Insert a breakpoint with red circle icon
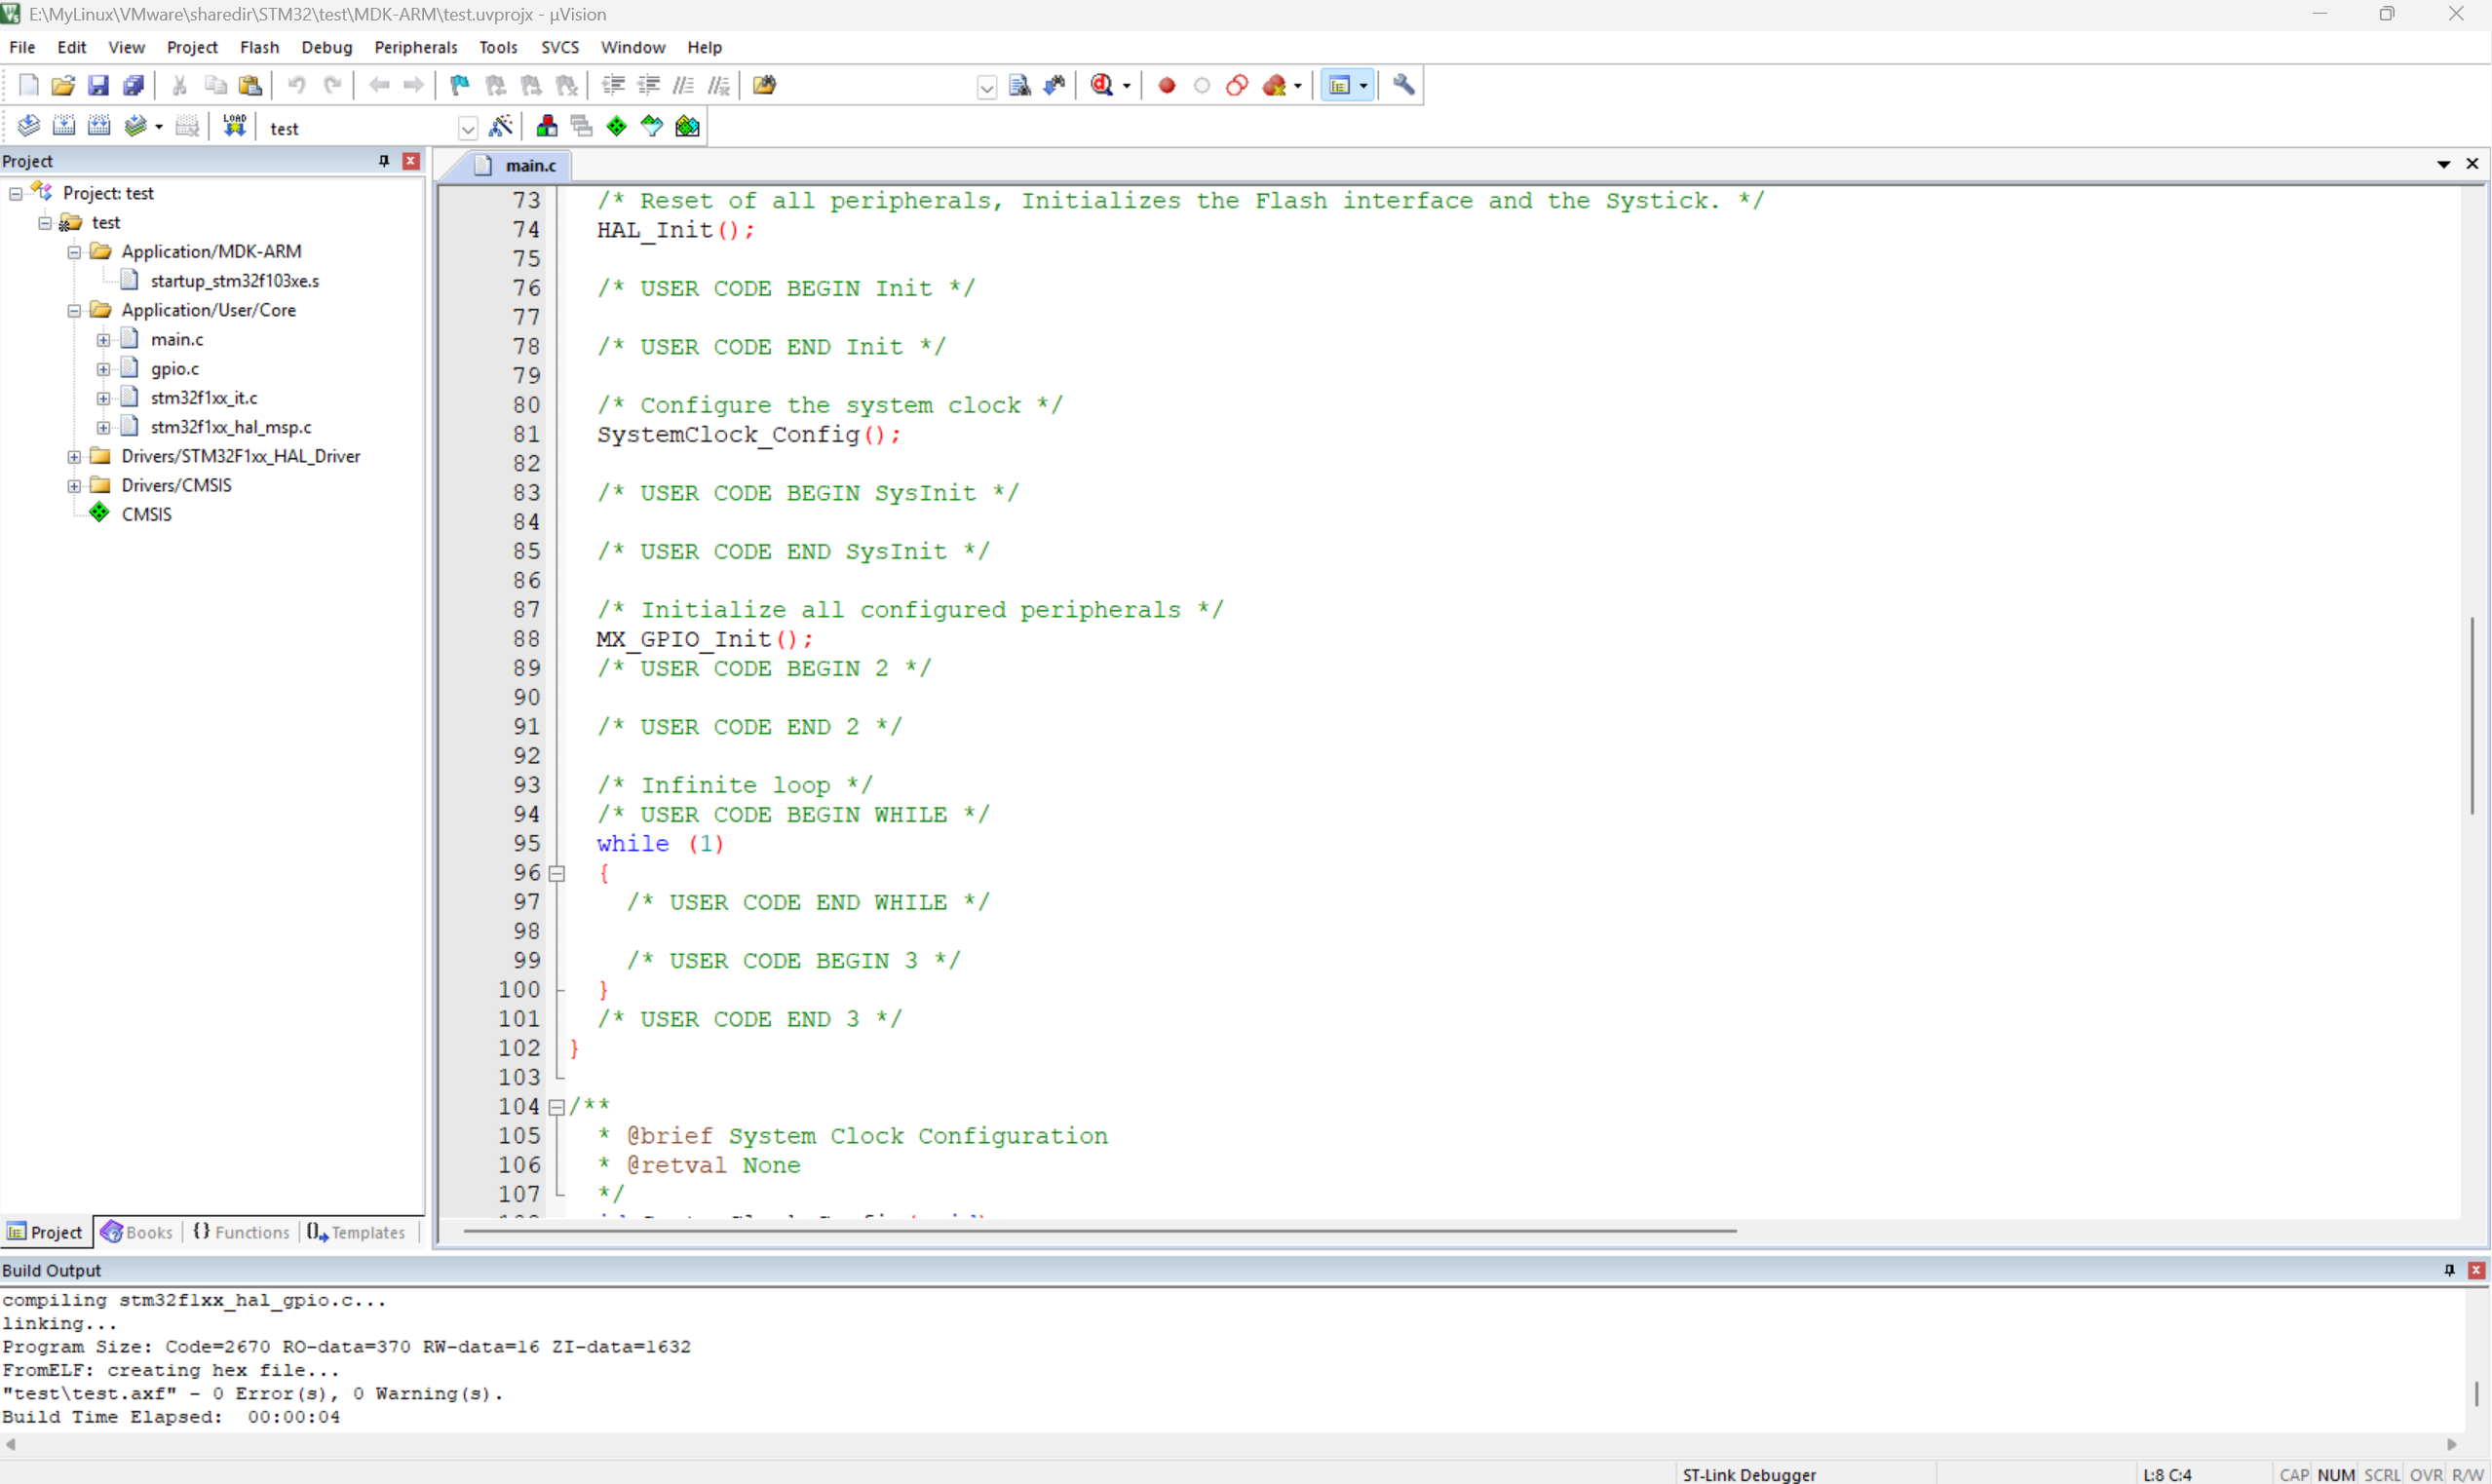 coord(1166,85)
